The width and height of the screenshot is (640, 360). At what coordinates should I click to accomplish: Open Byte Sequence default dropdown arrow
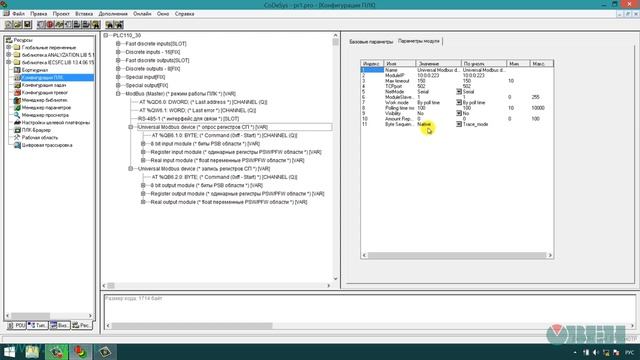pos(459,124)
